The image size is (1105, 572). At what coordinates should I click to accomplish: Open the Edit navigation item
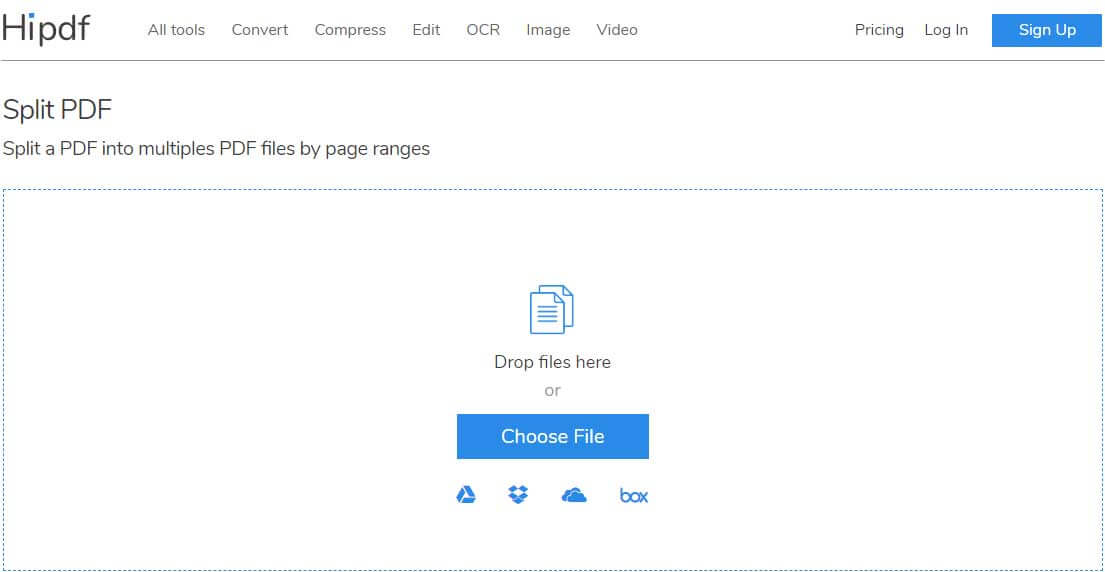pyautogui.click(x=426, y=30)
